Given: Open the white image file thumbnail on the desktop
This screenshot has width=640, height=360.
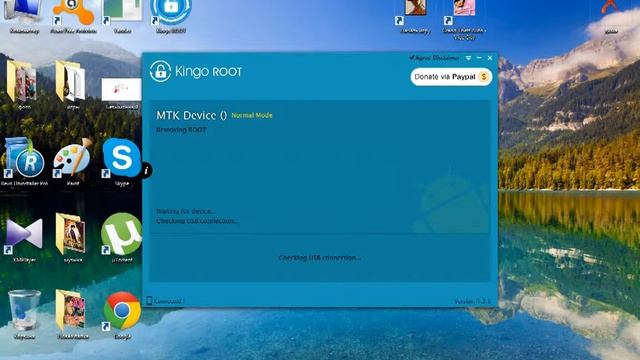Looking at the screenshot, I should tap(121, 89).
